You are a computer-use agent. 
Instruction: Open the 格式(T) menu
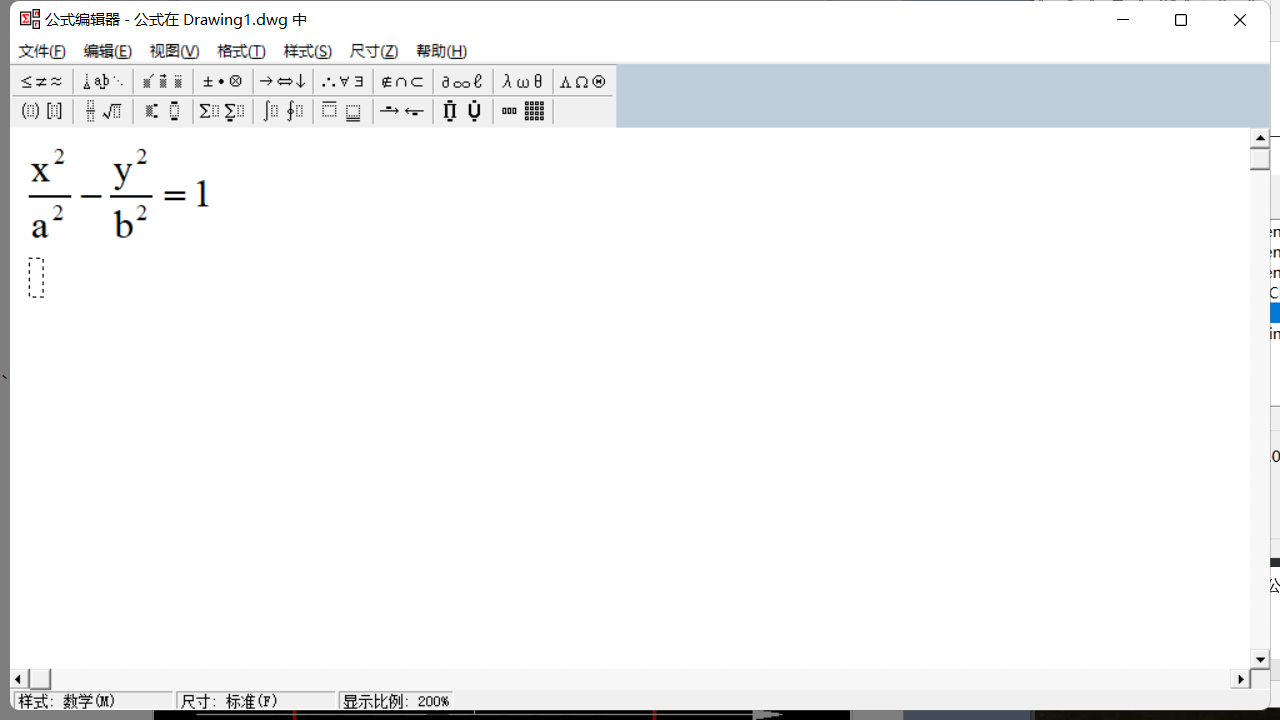(241, 51)
